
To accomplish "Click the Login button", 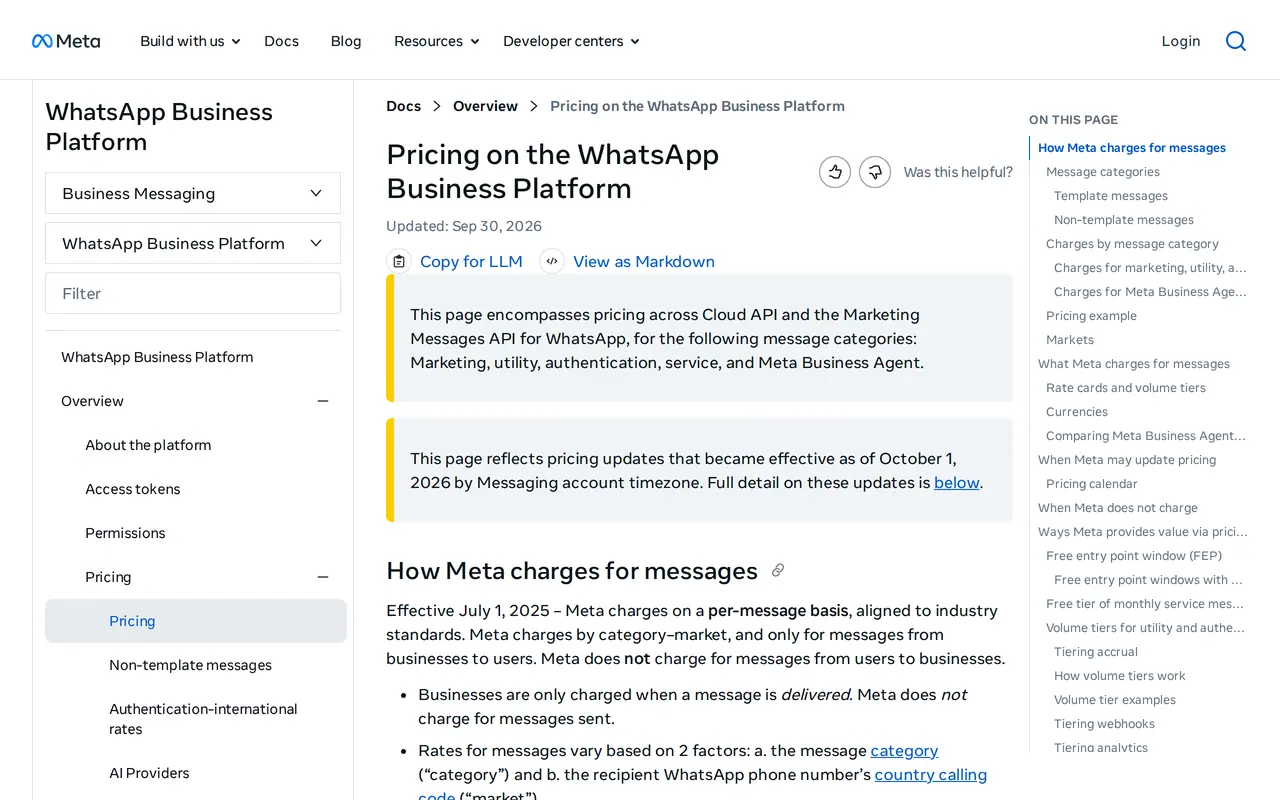I will click(x=1181, y=41).
